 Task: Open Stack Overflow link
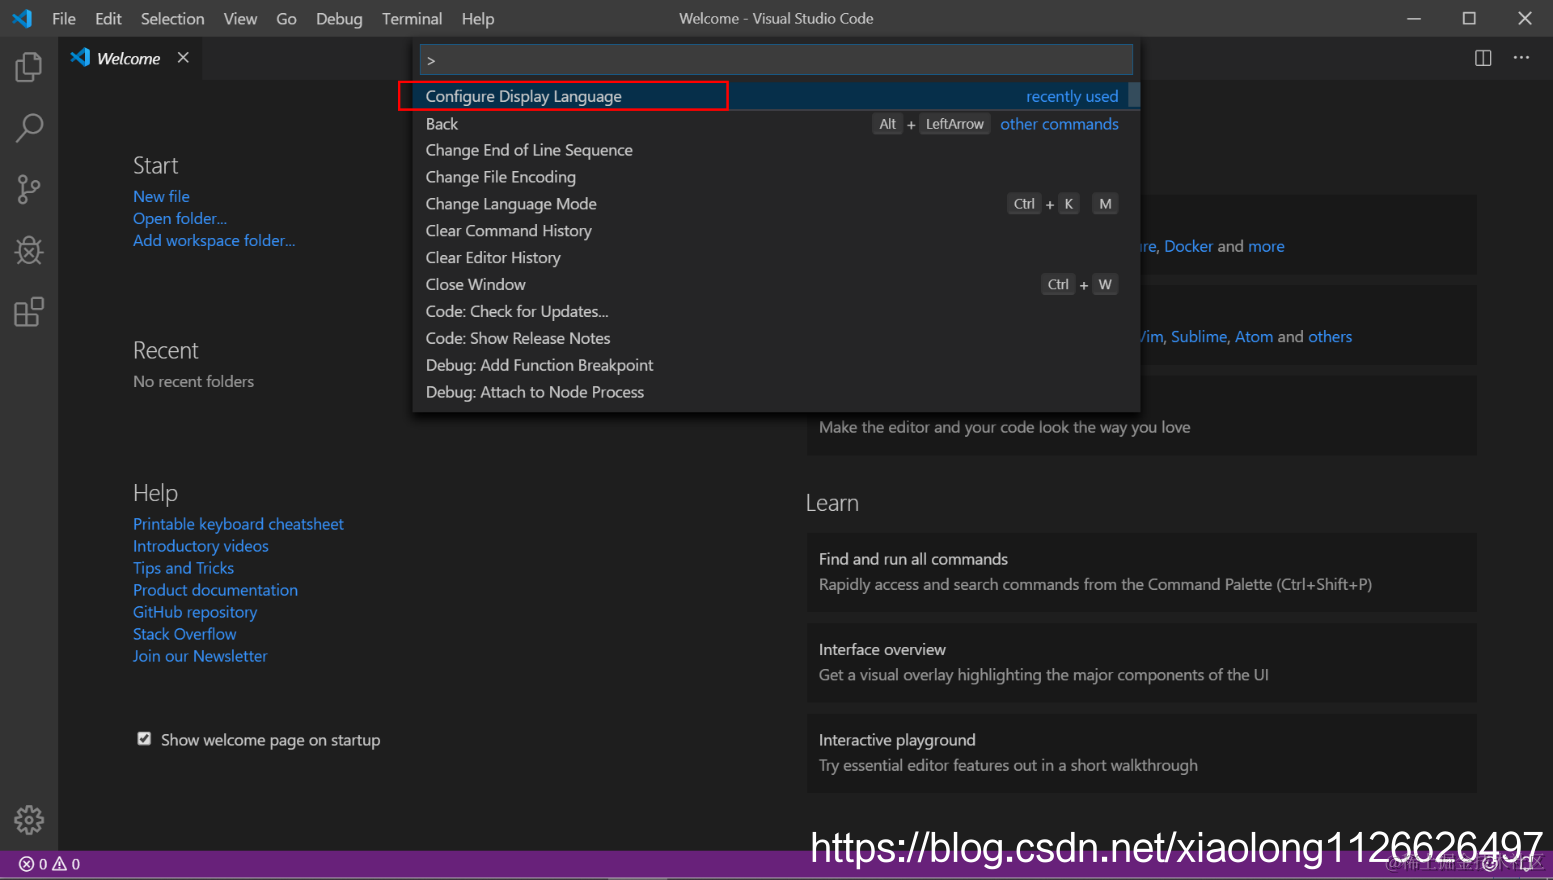coord(185,634)
